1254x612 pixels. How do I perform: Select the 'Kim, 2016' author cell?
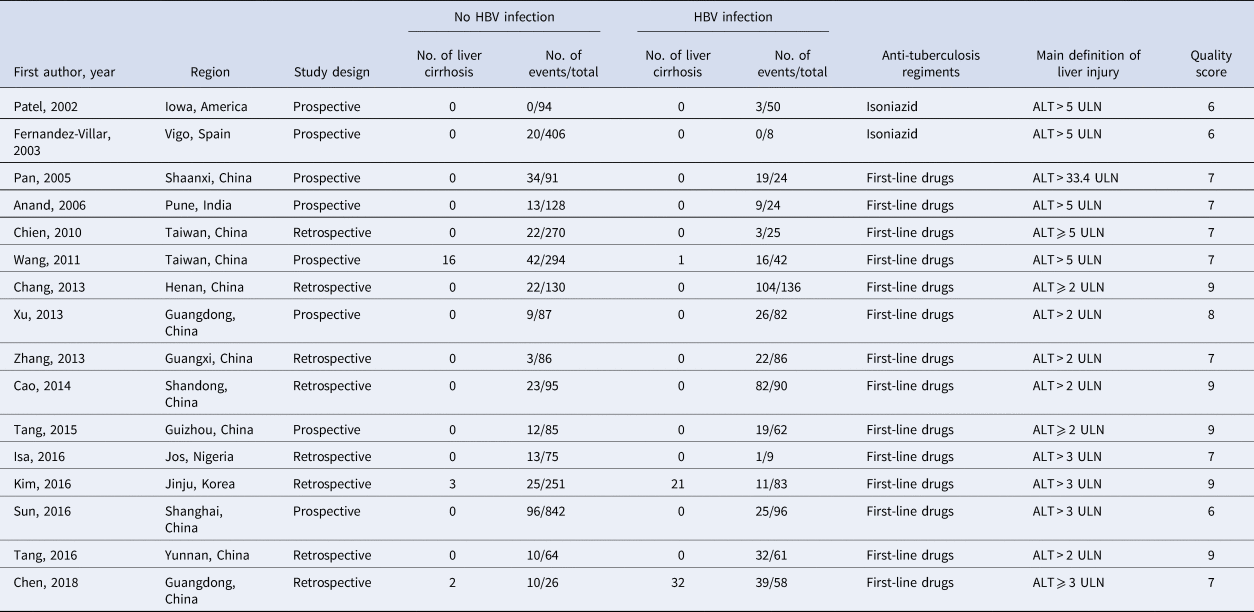[43, 483]
